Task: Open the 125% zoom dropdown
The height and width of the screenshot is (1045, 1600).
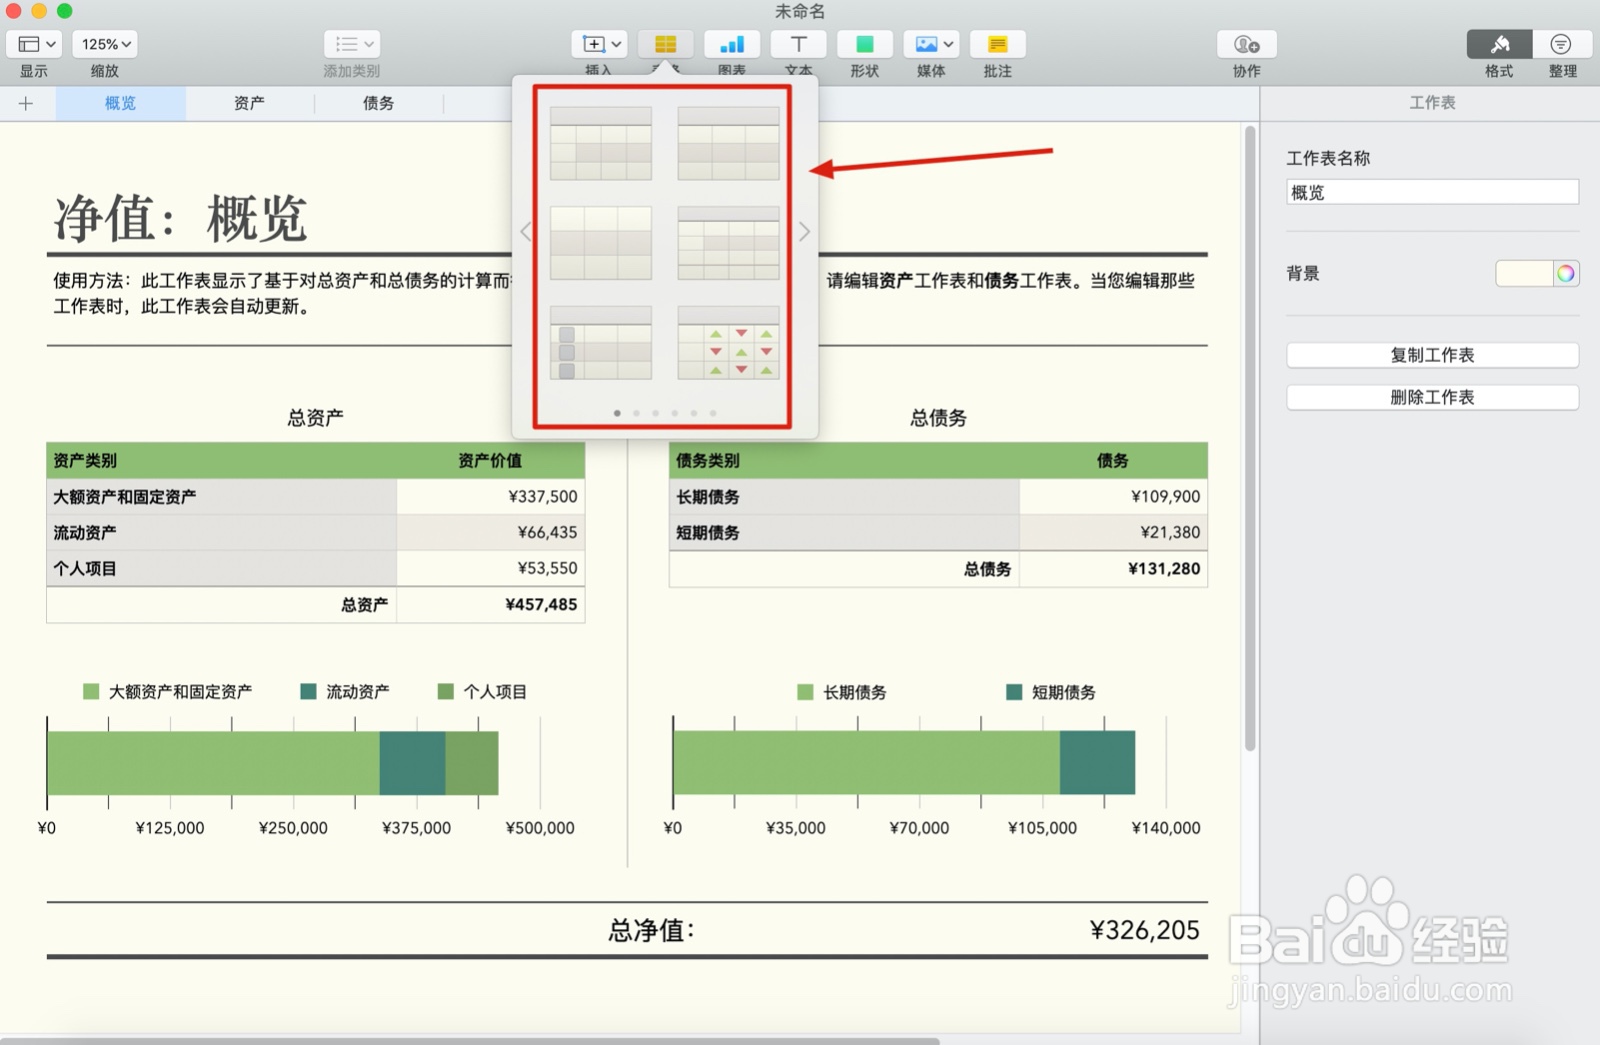Action: (104, 44)
